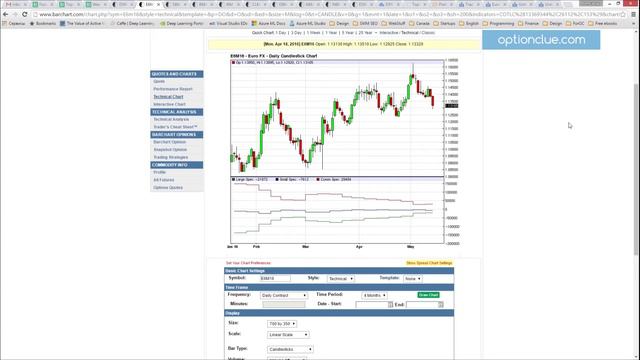
Task: Click the optionclue.com banner
Action: pos(541,40)
